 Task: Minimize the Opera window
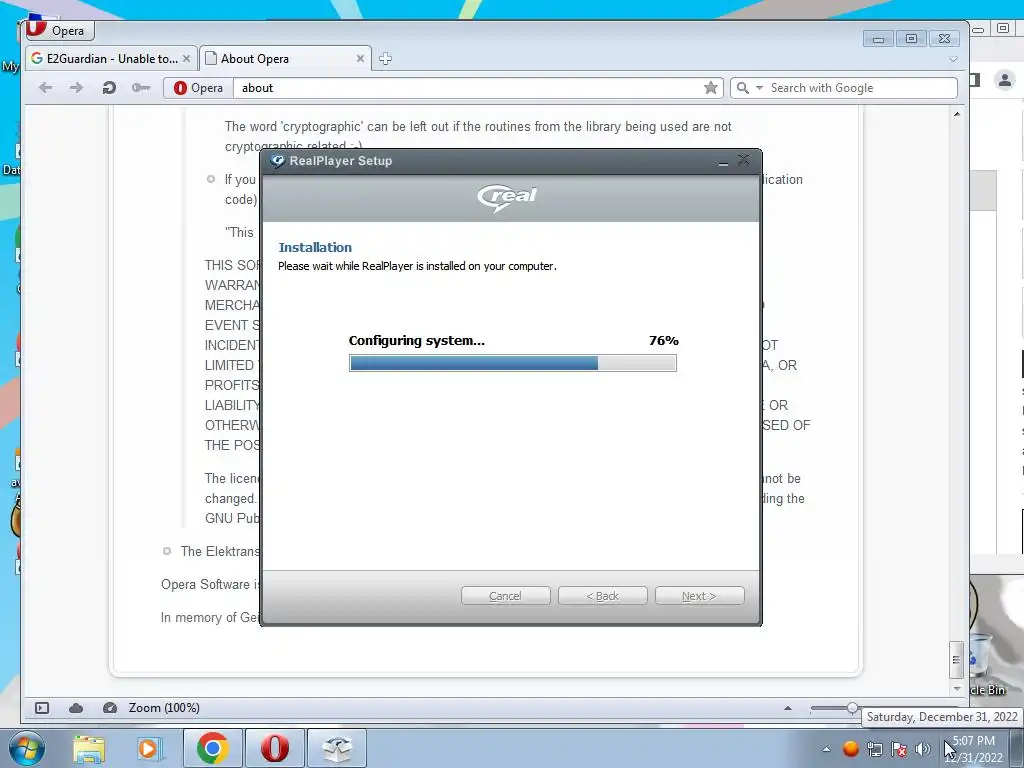coord(878,39)
